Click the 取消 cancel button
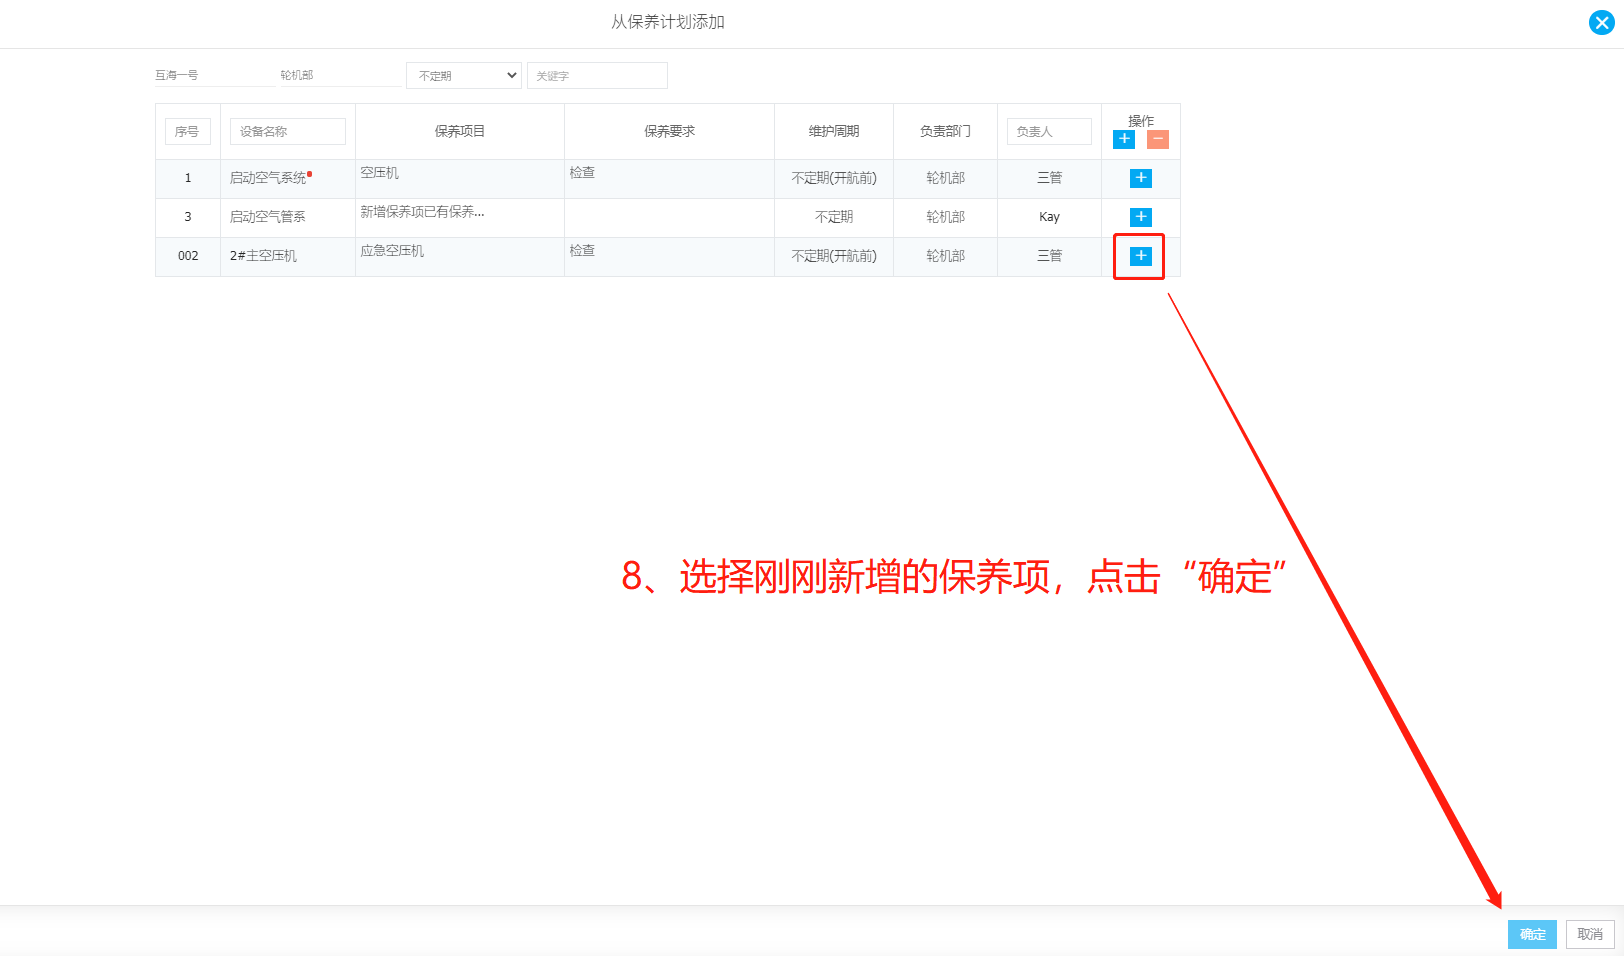This screenshot has width=1624, height=956. coord(1590,934)
